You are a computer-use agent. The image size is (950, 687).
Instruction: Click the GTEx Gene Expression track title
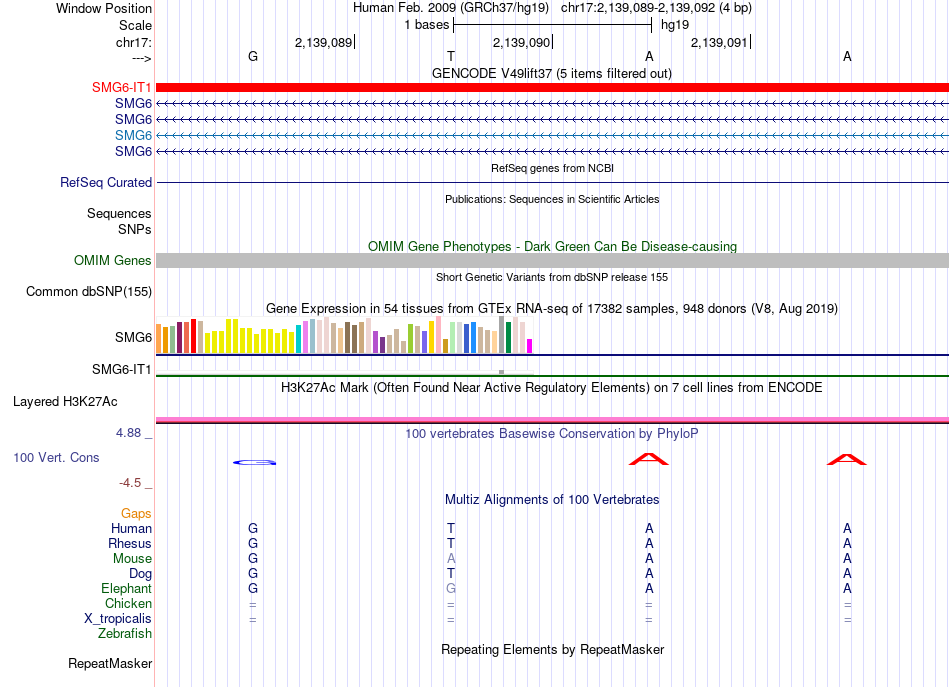552,308
